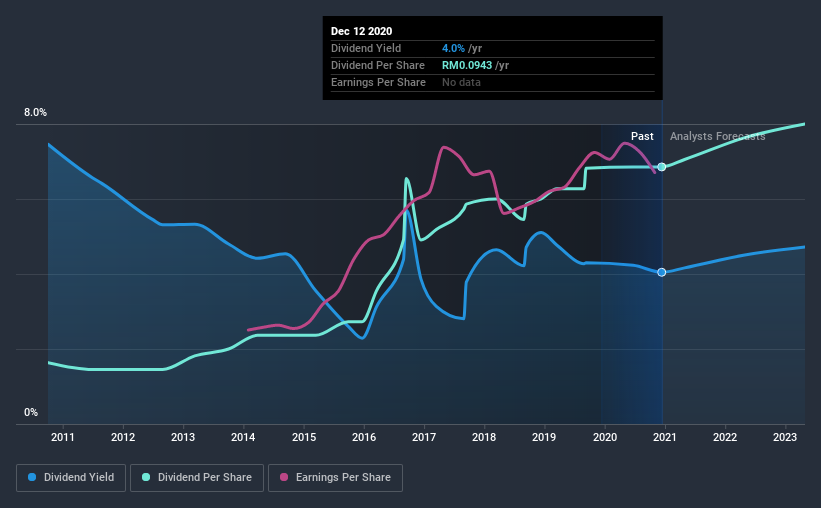Select the blue dividend yield marker at Dec 2020
Screen dimensions: 821x508
[x=662, y=272]
